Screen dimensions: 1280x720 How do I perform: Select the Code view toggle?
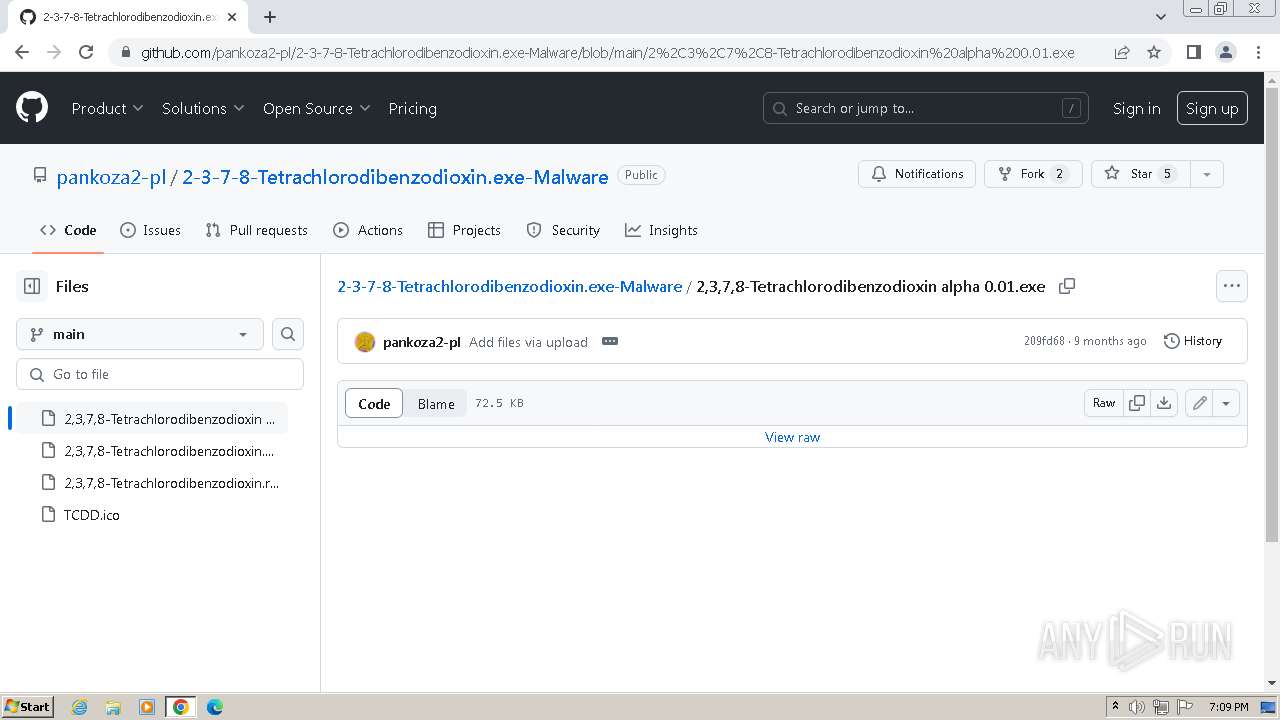[x=374, y=403]
